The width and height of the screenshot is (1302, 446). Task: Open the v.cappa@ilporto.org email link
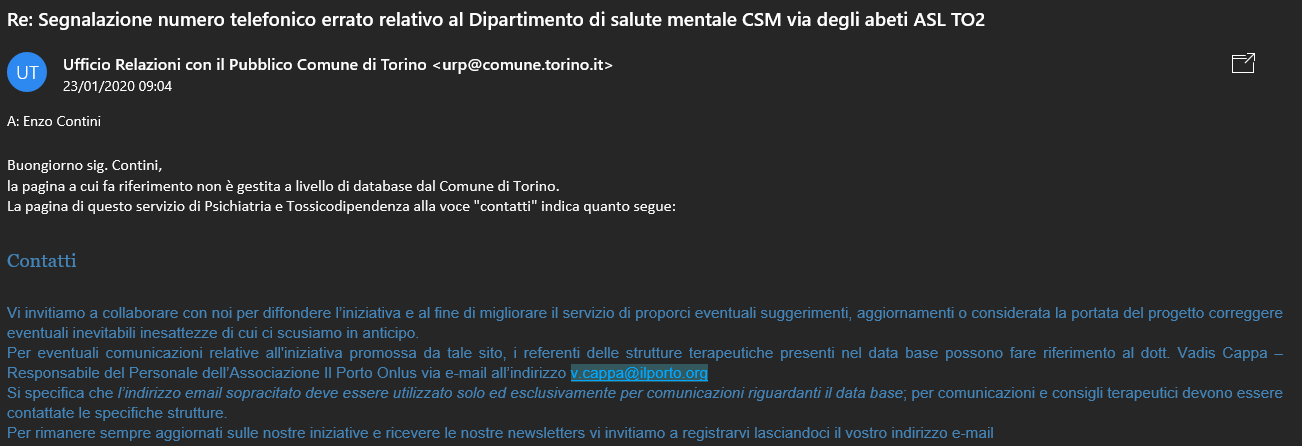[x=639, y=373]
